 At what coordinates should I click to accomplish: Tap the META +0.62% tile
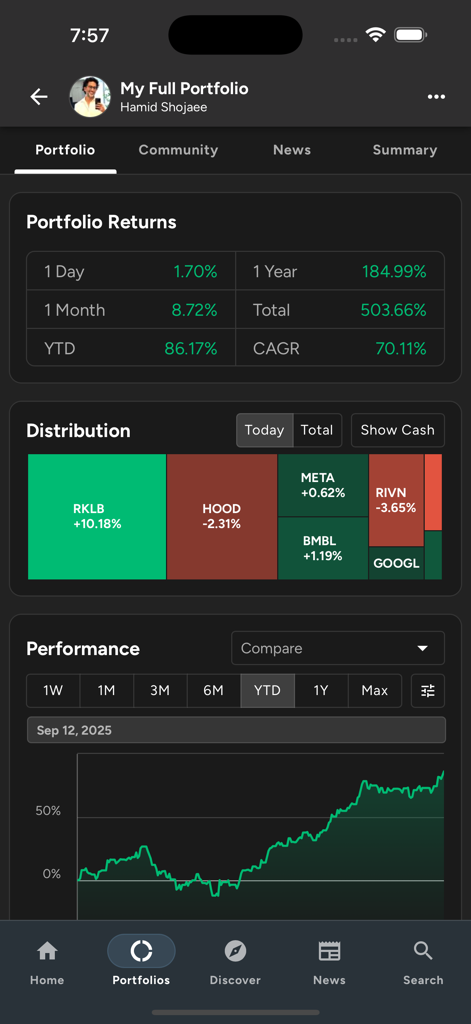(x=323, y=485)
